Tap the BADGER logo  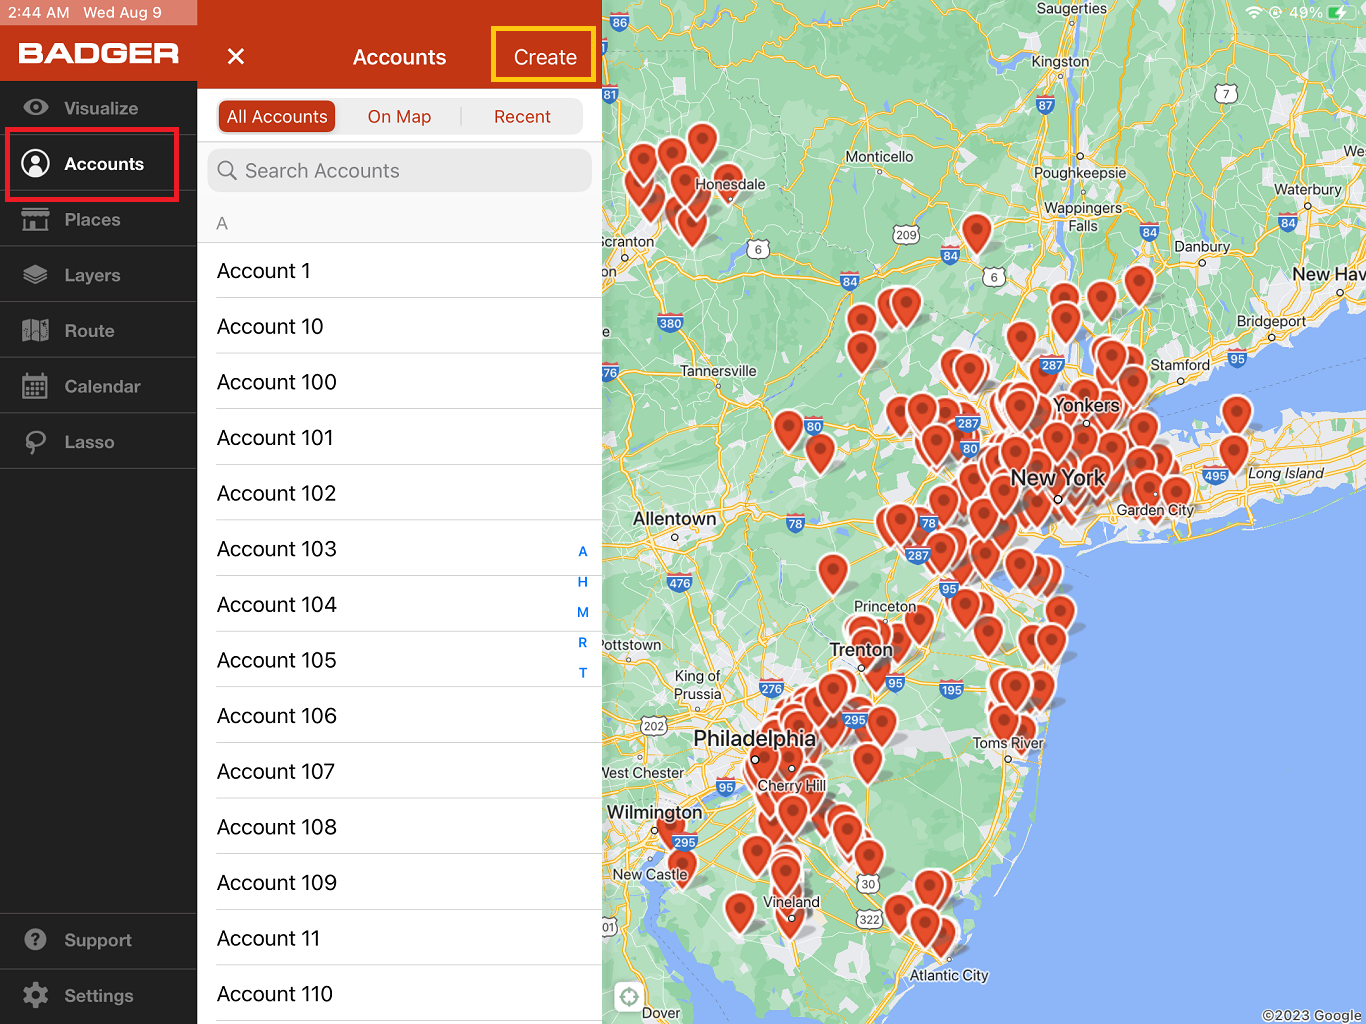pos(99,54)
